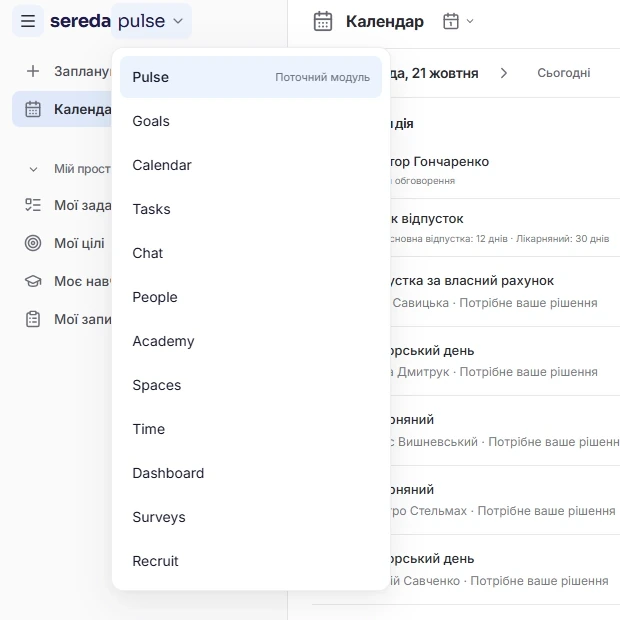Open the Academy module
Image resolution: width=620 pixels, height=620 pixels.
251,341
